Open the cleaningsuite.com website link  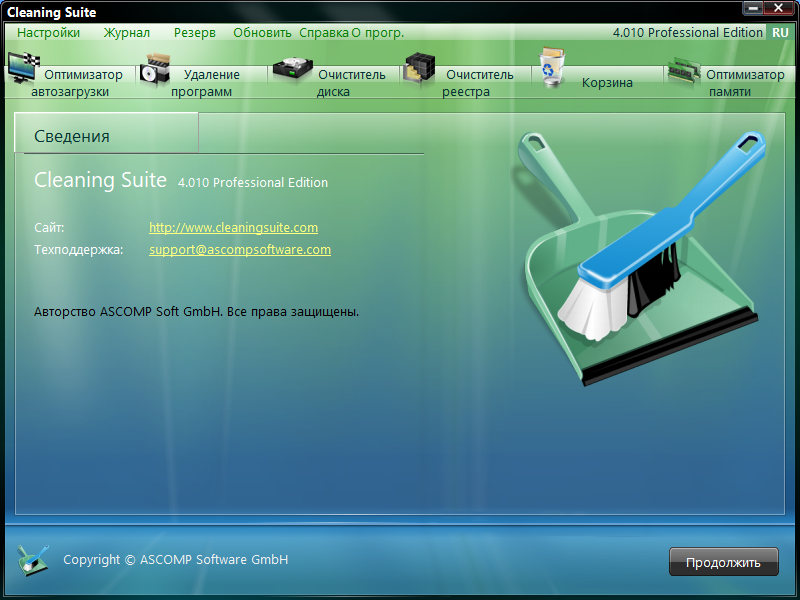point(233,228)
